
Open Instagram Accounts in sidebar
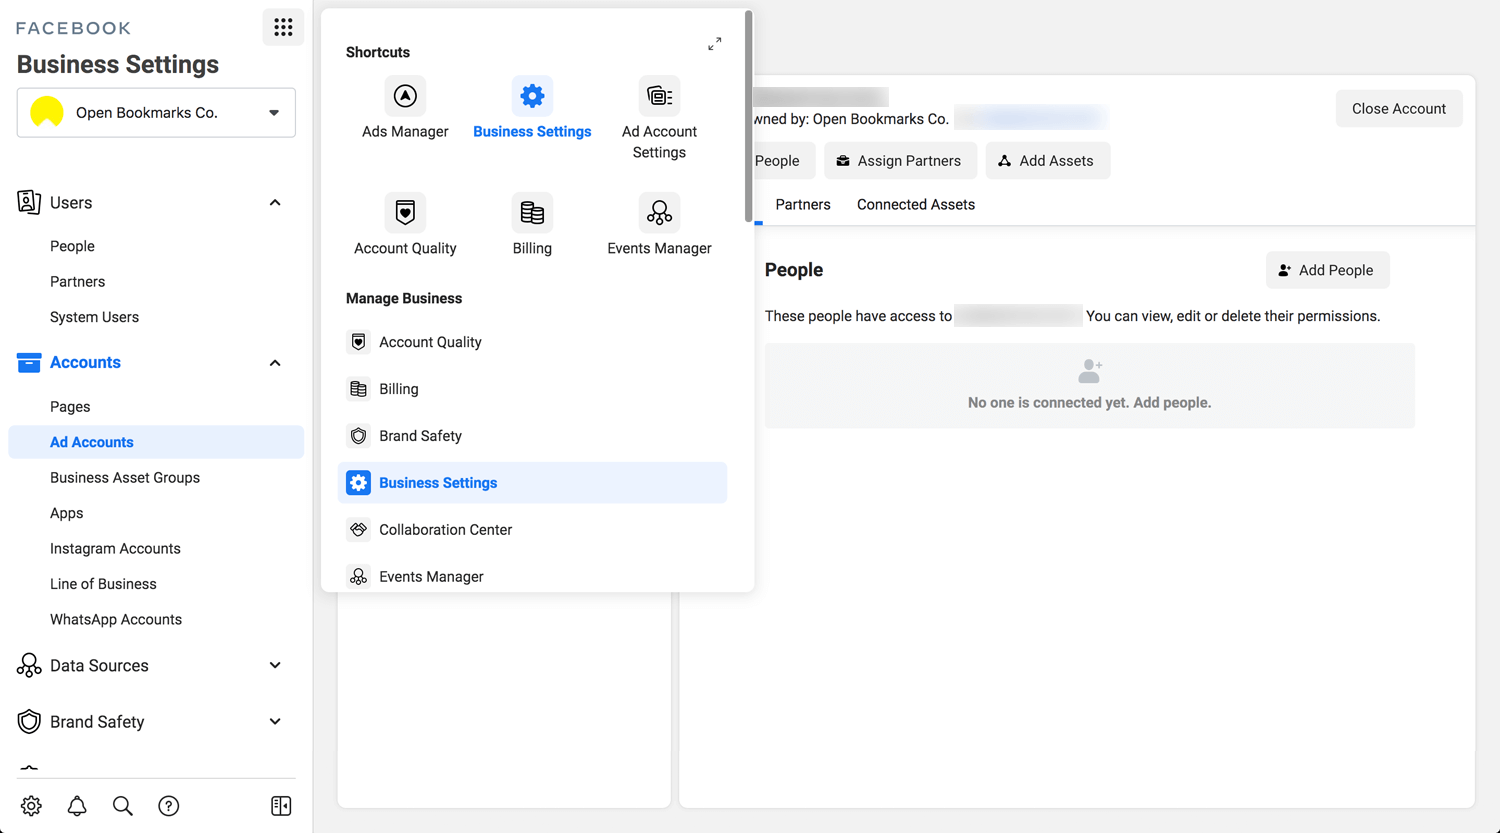[x=115, y=549]
